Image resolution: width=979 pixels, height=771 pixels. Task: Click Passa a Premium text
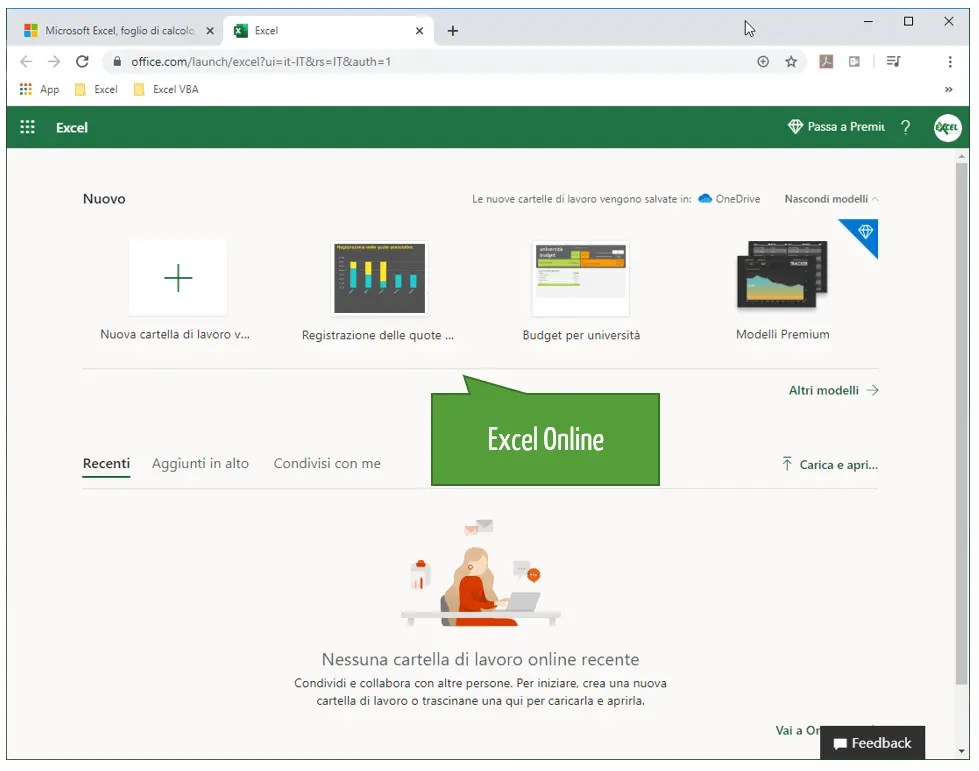coord(846,127)
